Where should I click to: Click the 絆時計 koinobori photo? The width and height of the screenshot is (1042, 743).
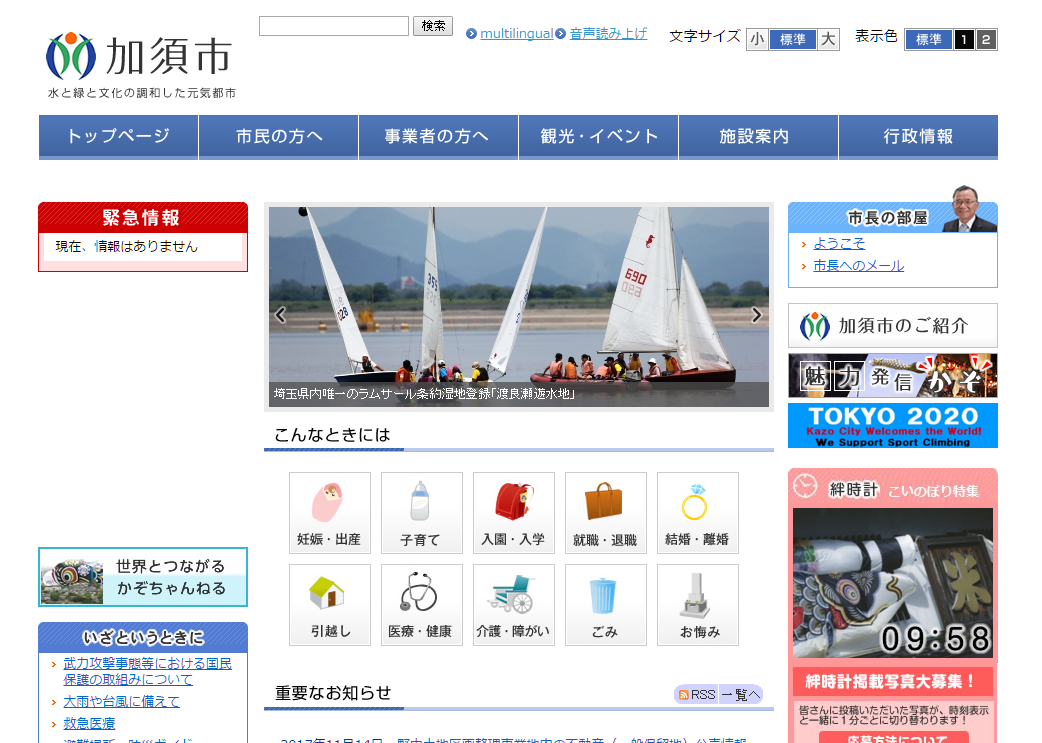892,583
